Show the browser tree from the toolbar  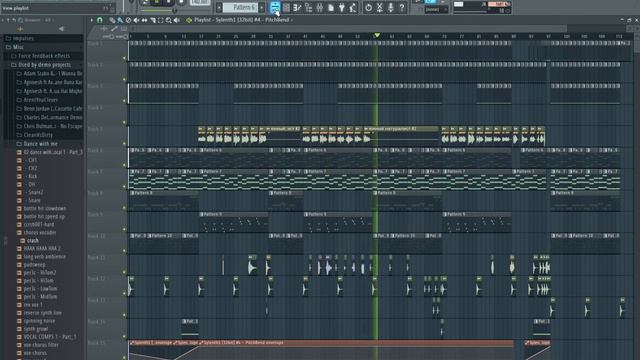[x=309, y=7]
